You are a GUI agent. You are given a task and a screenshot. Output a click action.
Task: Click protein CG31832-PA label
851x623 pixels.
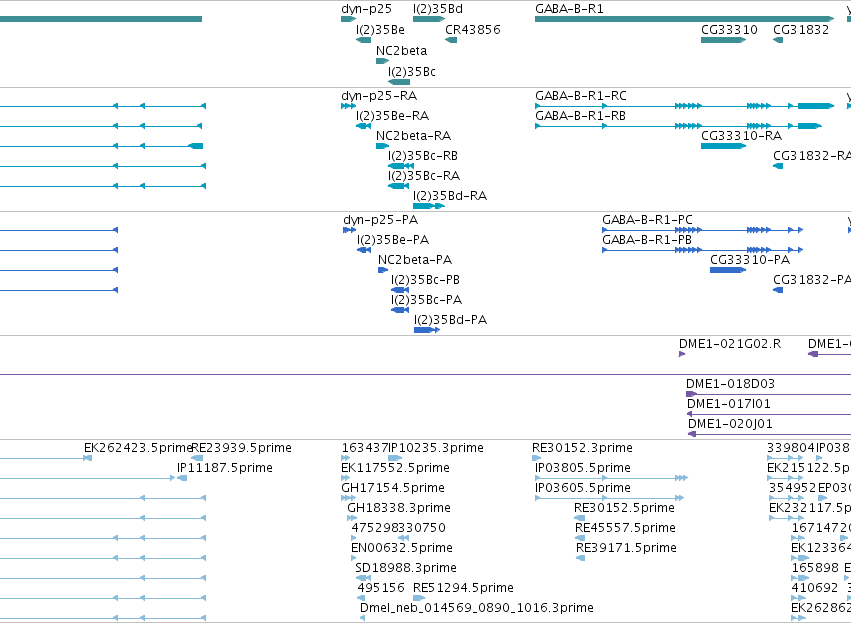click(x=812, y=280)
